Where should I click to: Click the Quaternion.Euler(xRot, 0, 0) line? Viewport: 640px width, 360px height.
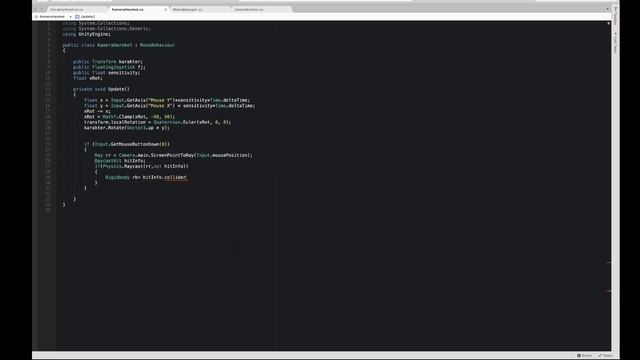tap(158, 122)
